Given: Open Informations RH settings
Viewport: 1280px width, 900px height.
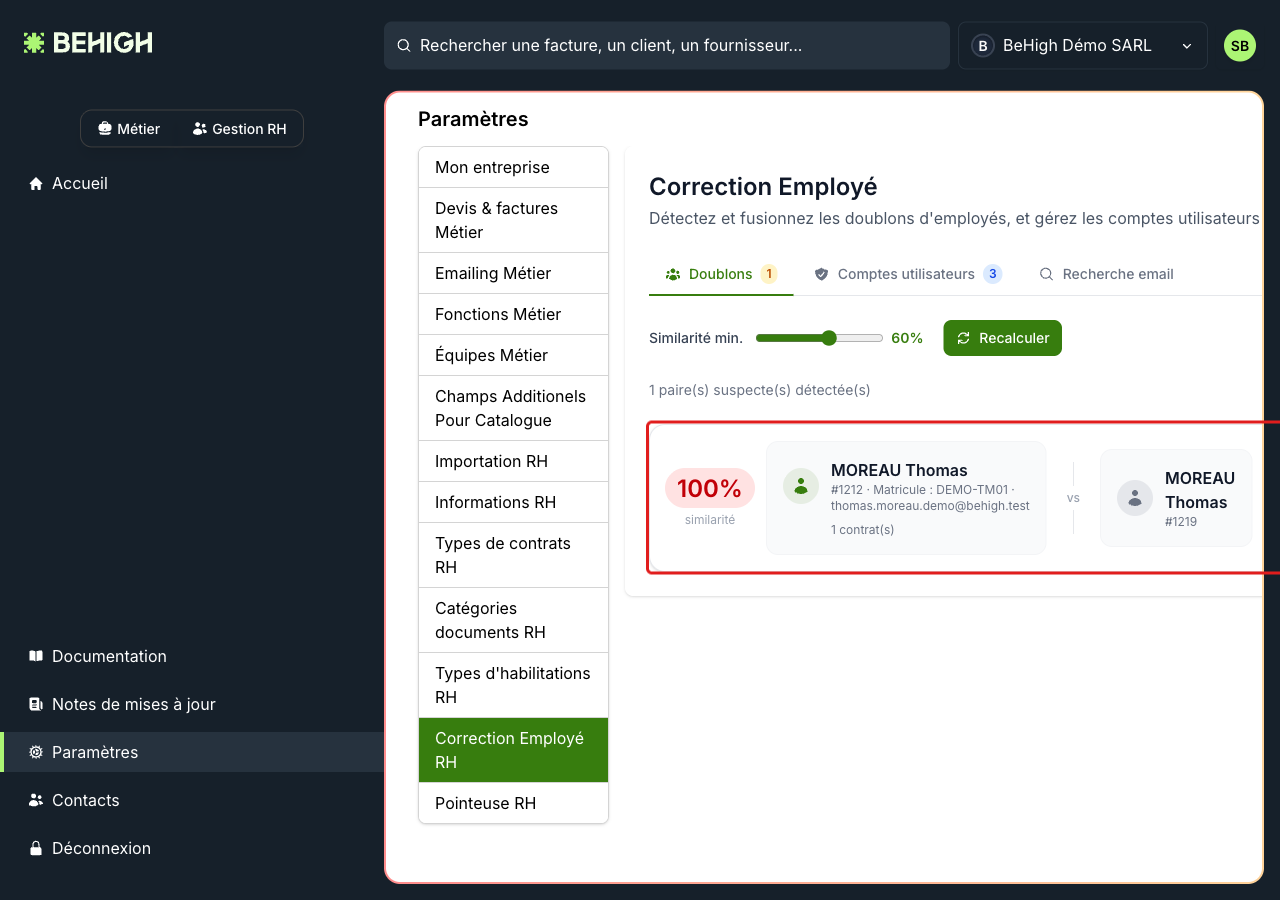Looking at the screenshot, I should (x=513, y=502).
